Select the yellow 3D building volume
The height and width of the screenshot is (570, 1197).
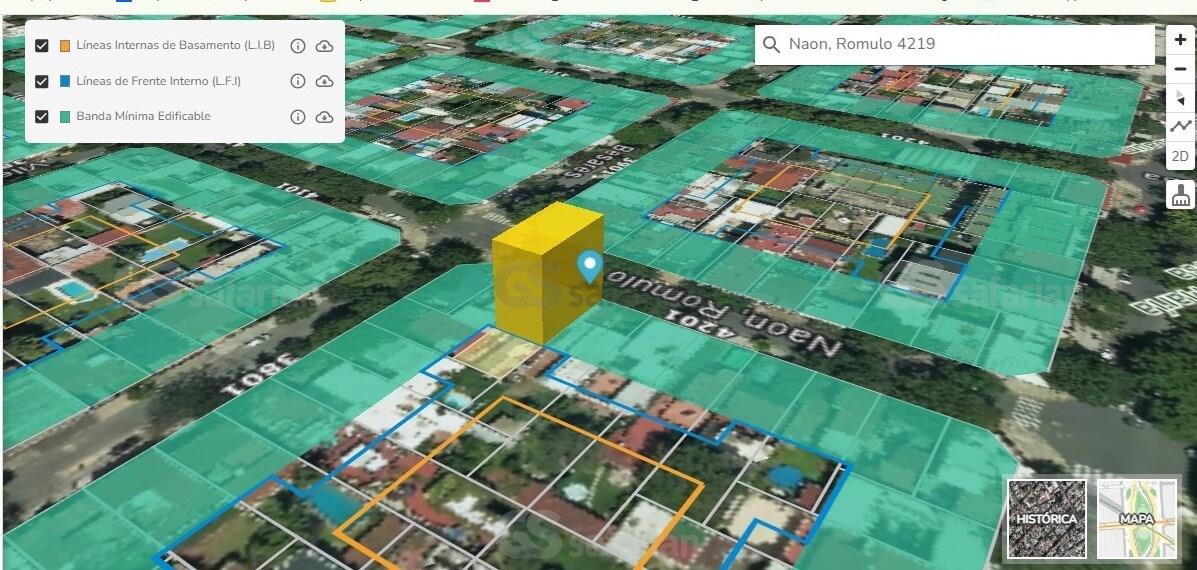pos(546,271)
